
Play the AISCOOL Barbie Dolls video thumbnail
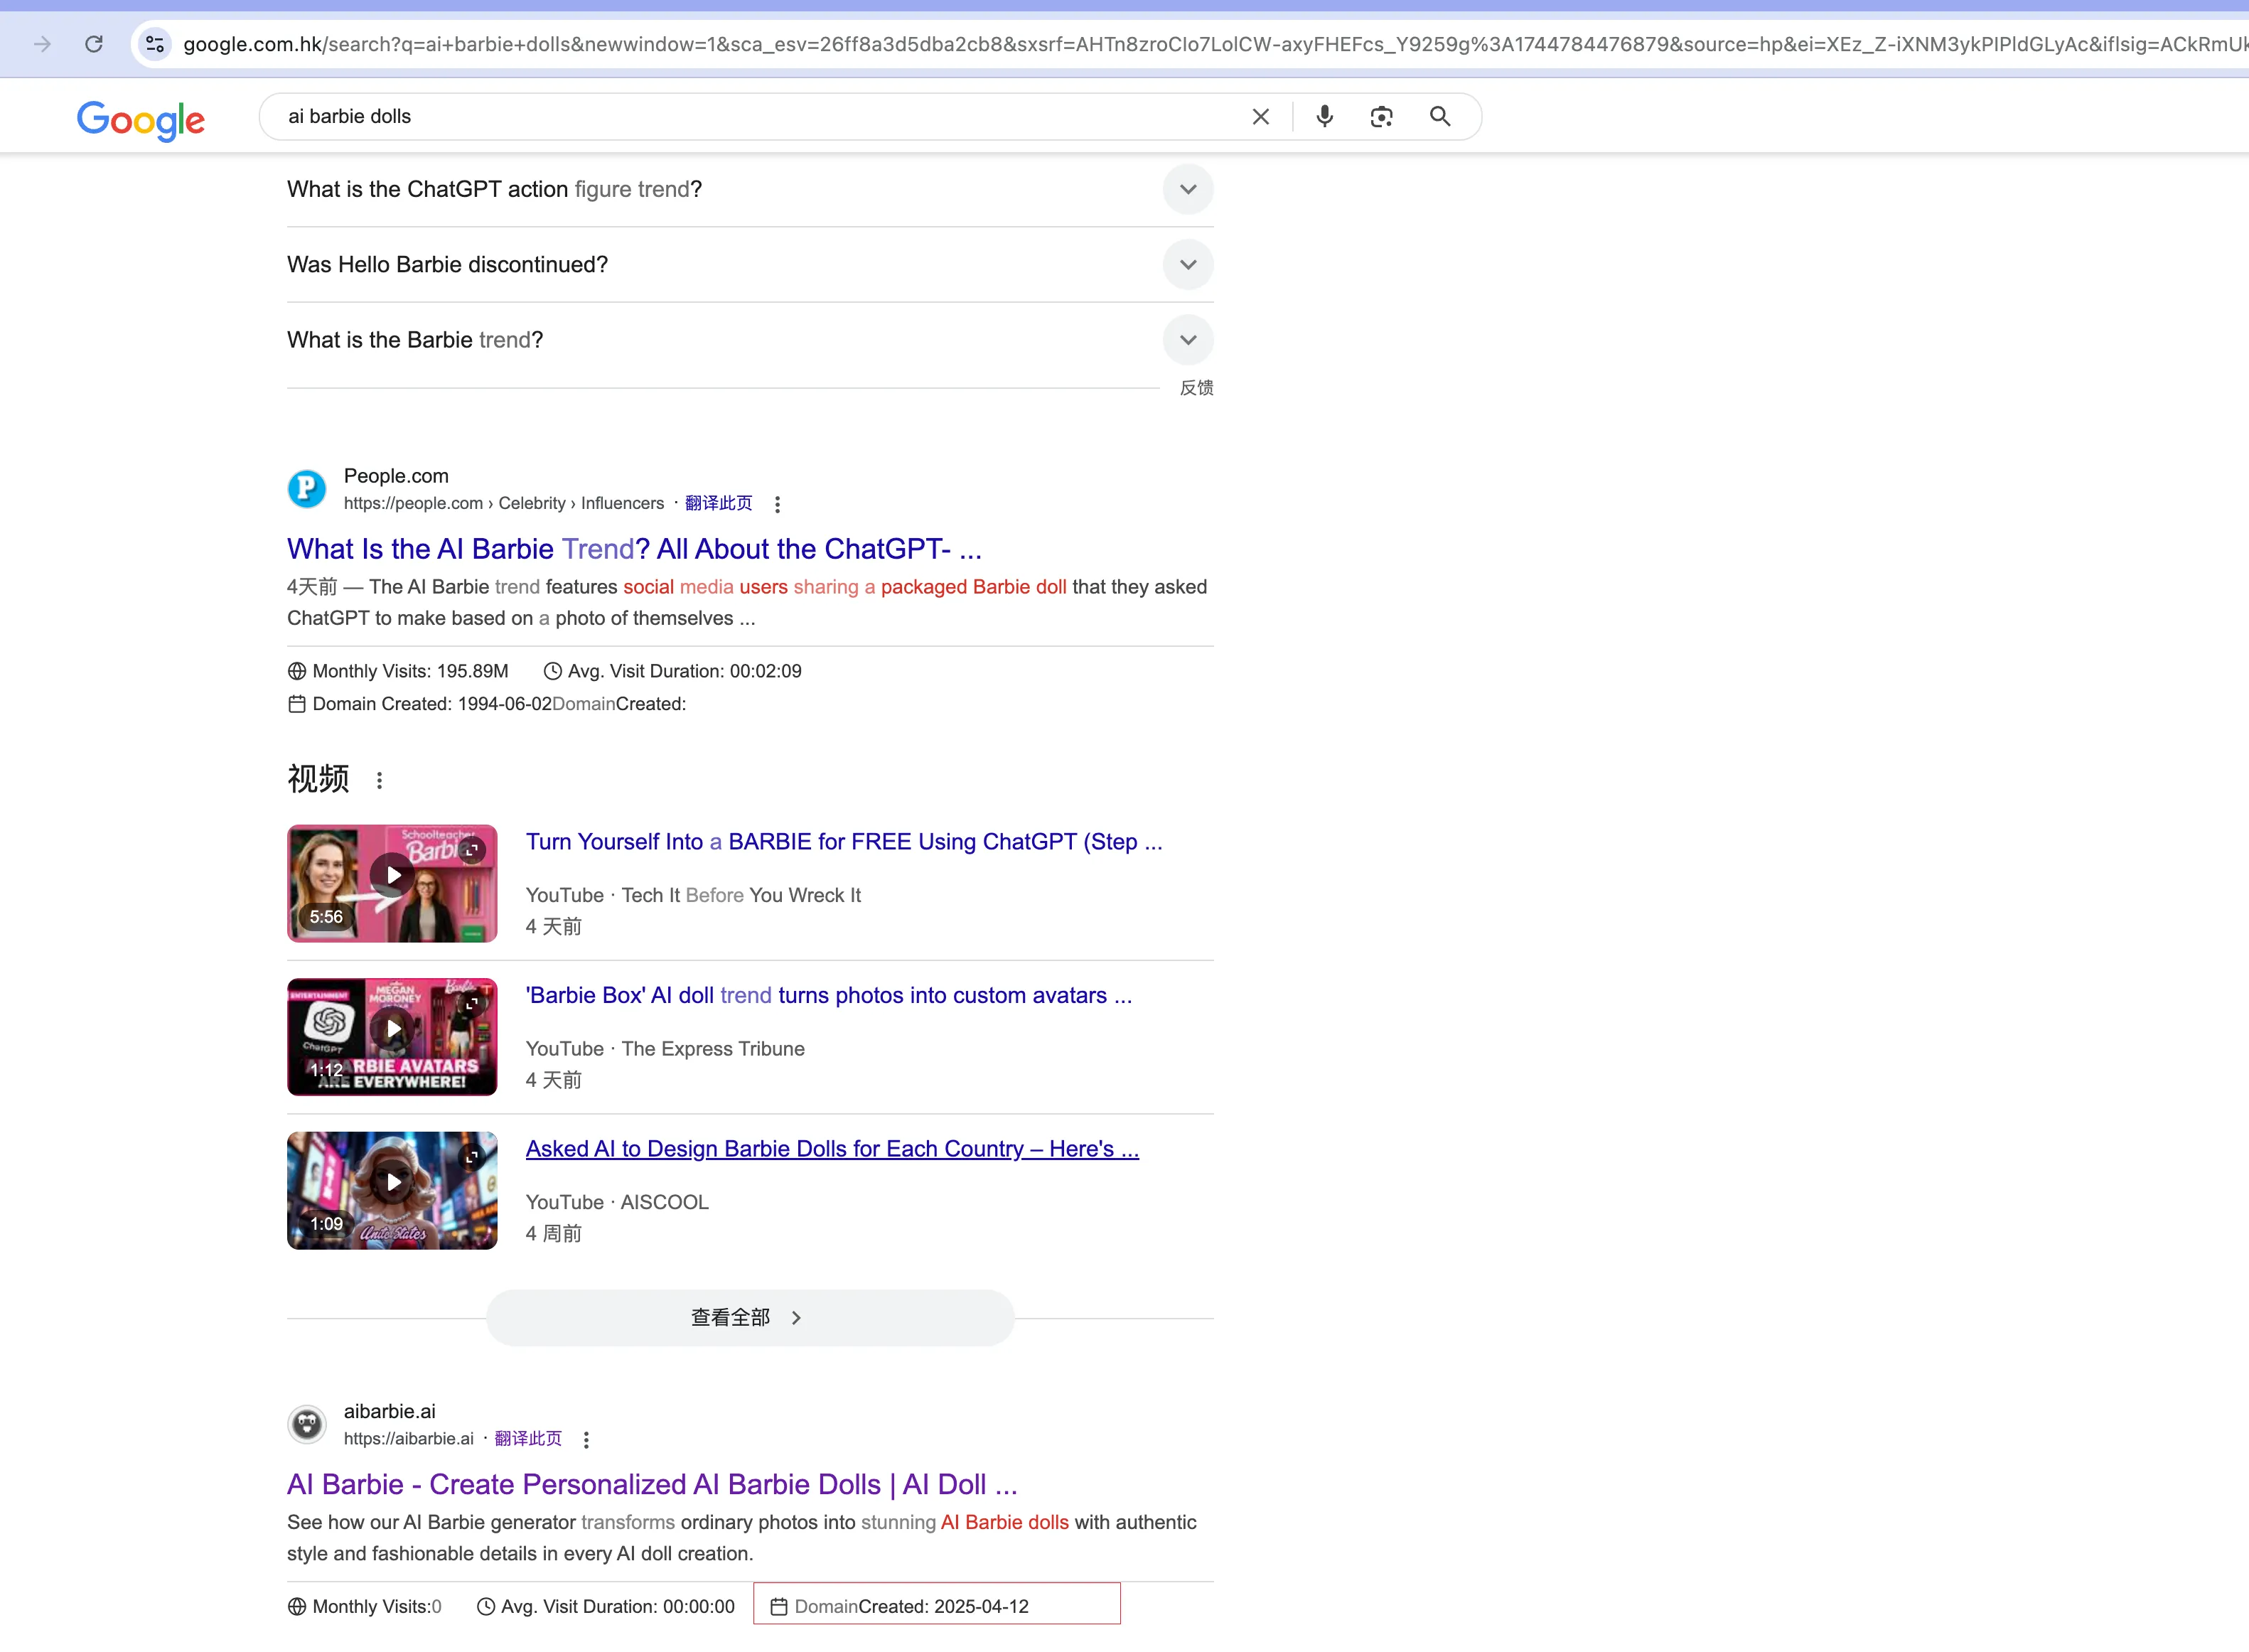pyautogui.click(x=392, y=1190)
